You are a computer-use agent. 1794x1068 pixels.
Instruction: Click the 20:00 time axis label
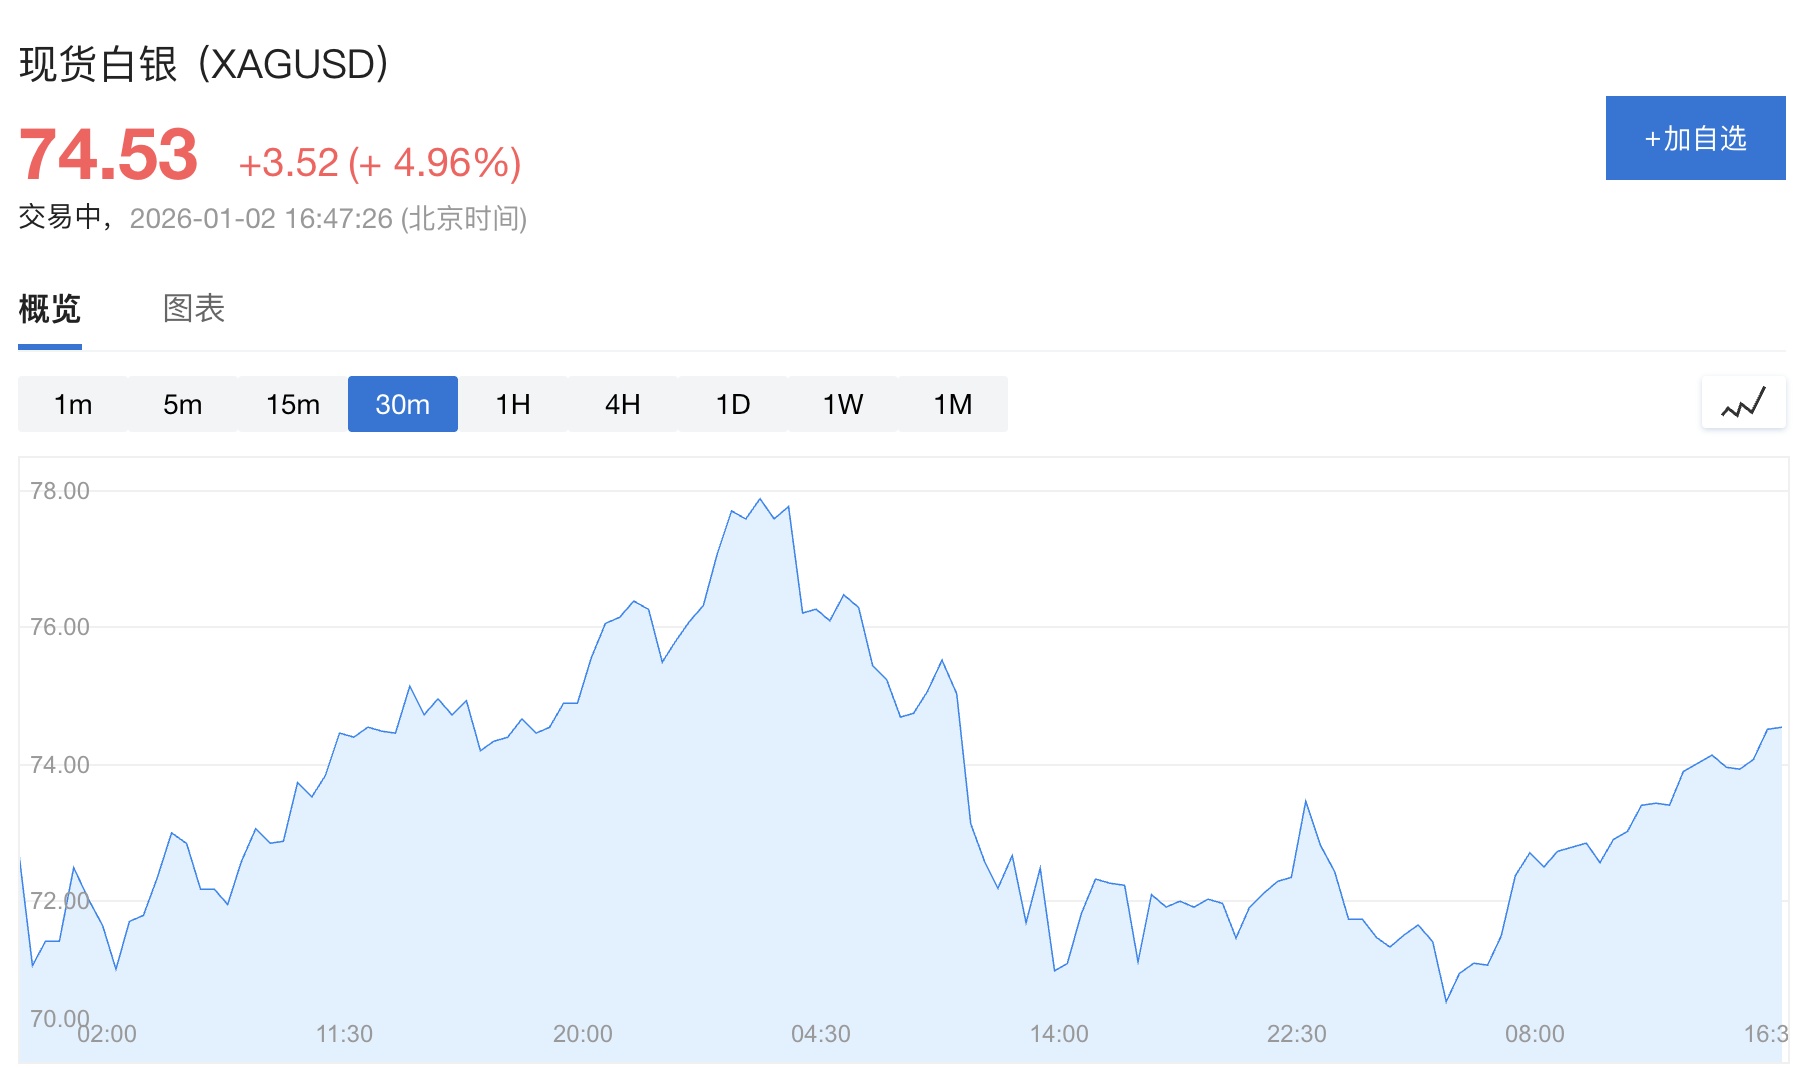tap(583, 1034)
